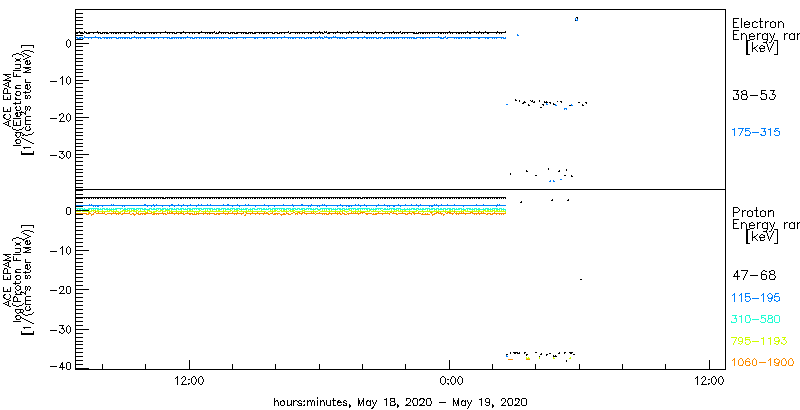Click the ACE EPAM log(Proton Flux) axis title
The width and height of the screenshot is (800, 410).
(18, 279)
